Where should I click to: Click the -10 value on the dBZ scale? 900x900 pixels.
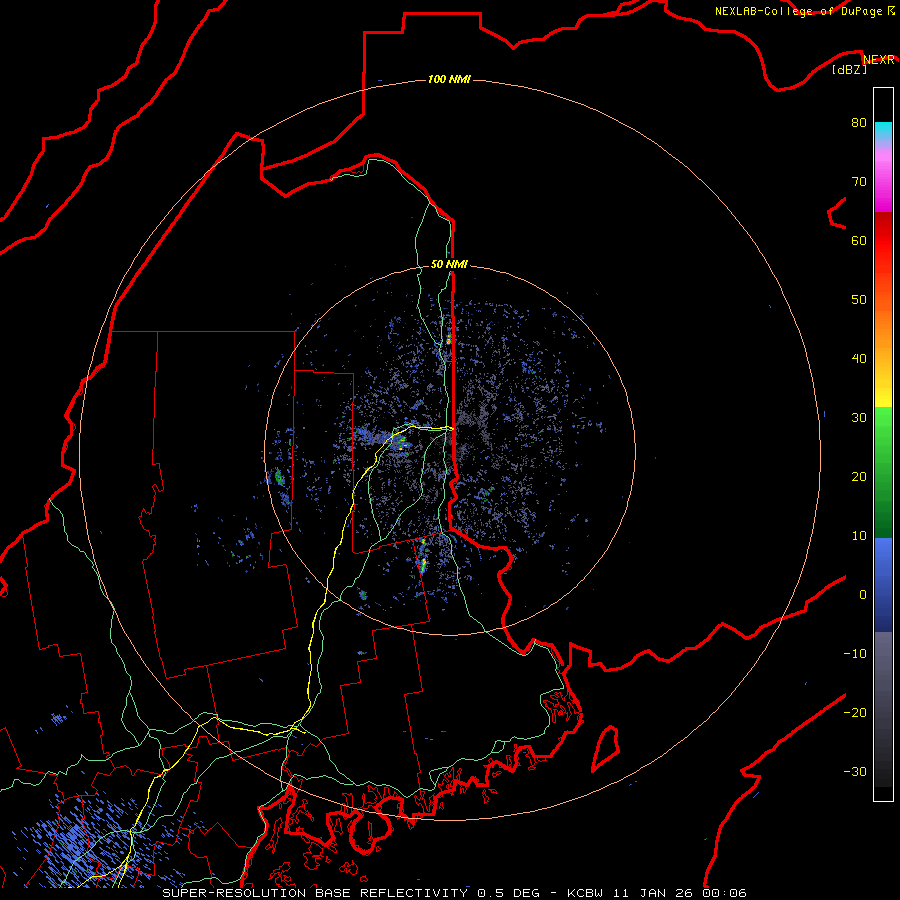point(855,653)
